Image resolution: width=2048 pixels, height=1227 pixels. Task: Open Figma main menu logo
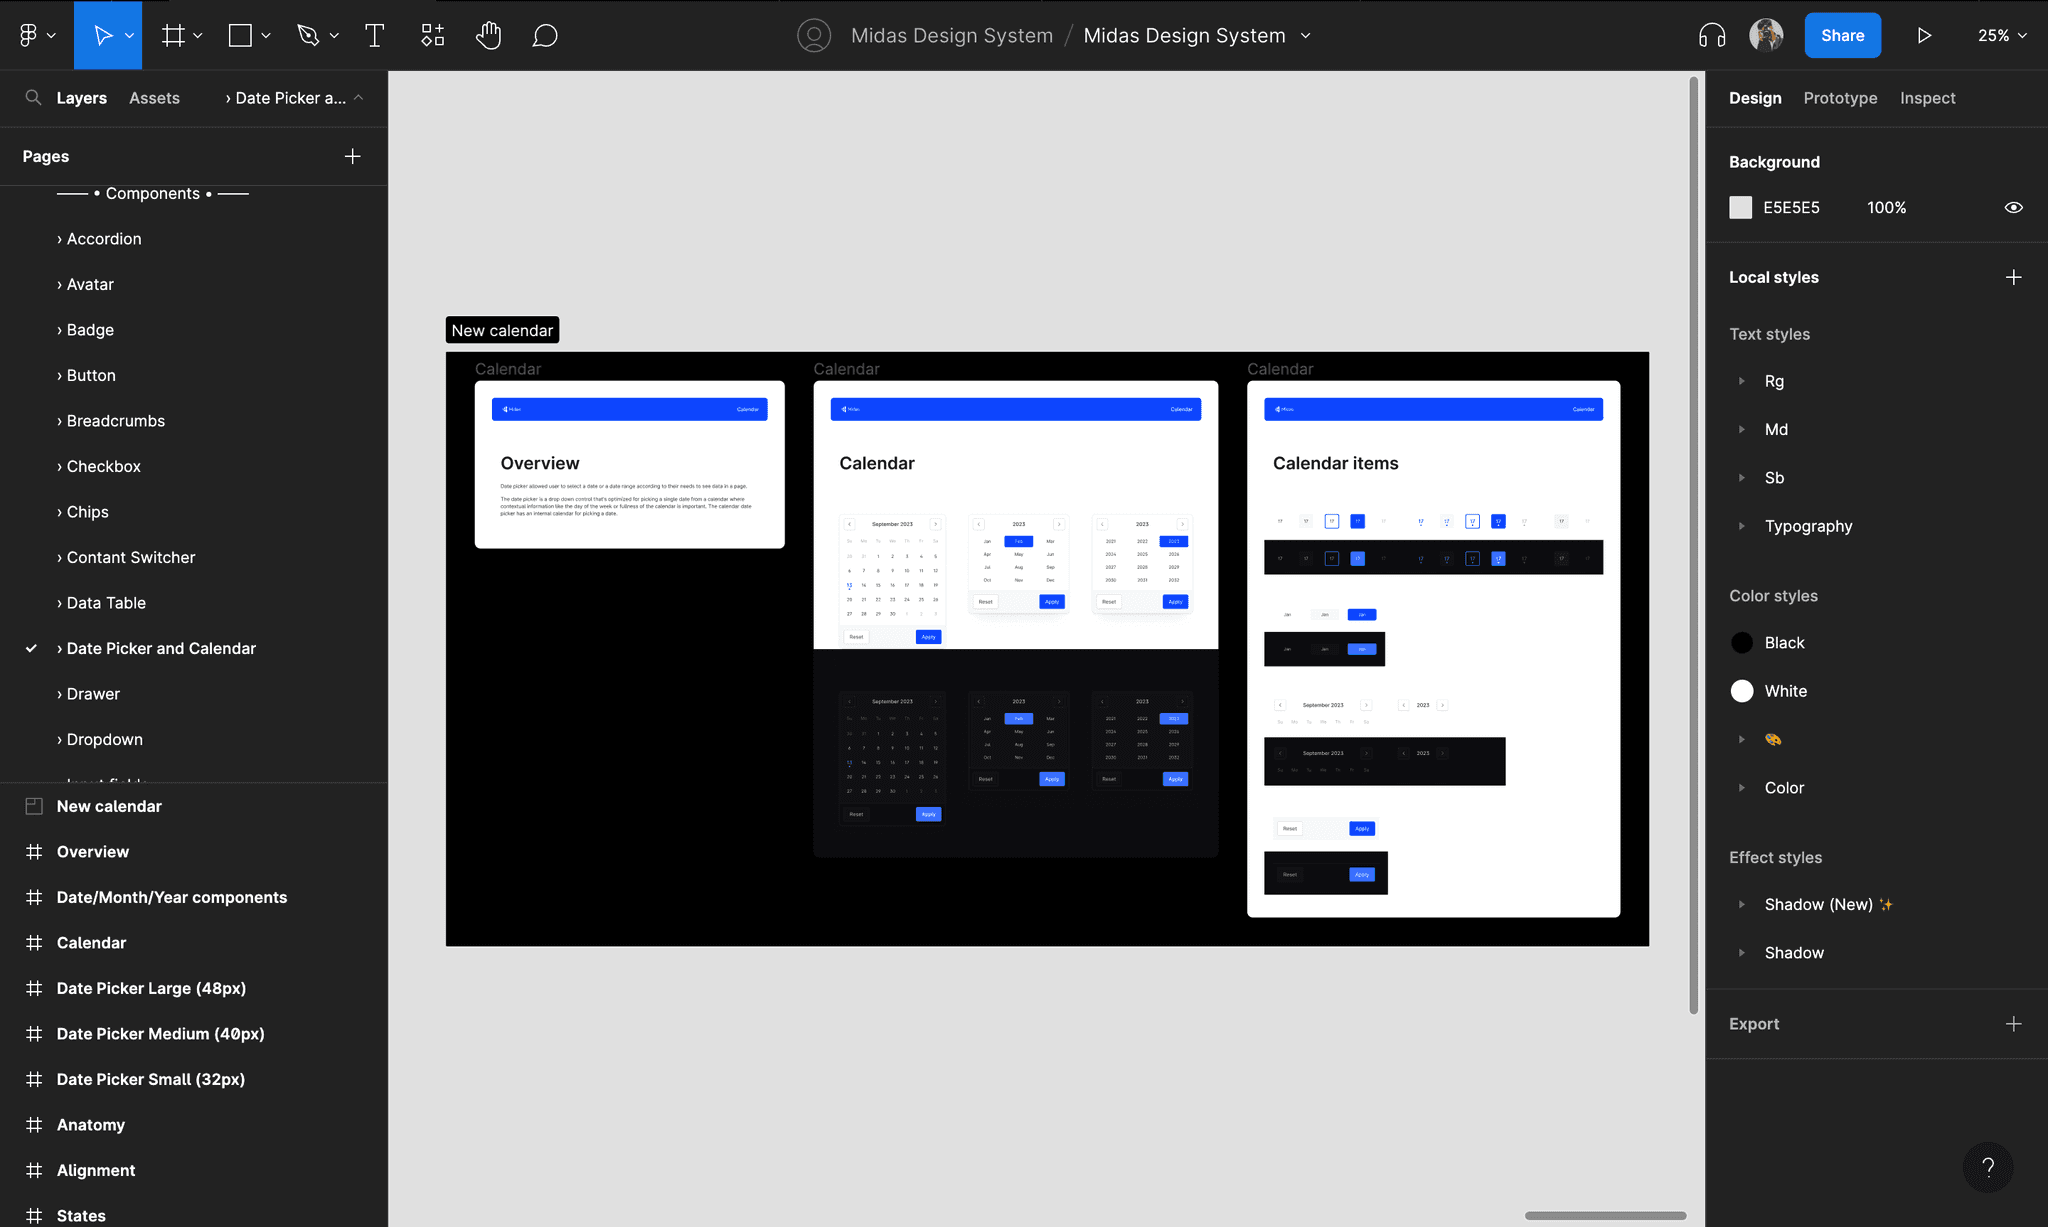[29, 36]
